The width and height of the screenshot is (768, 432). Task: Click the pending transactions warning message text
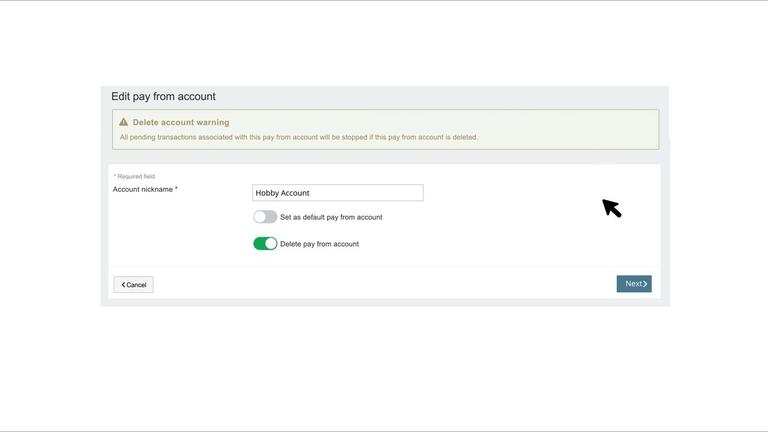[298, 137]
